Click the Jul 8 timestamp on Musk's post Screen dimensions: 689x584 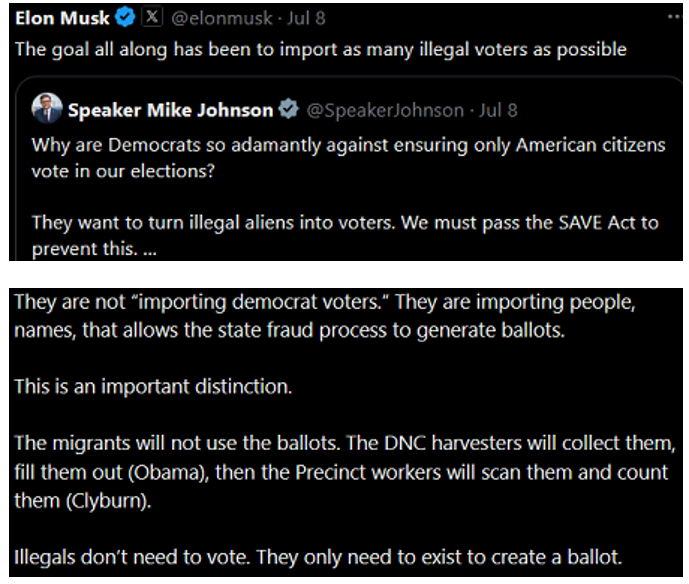(x=306, y=18)
